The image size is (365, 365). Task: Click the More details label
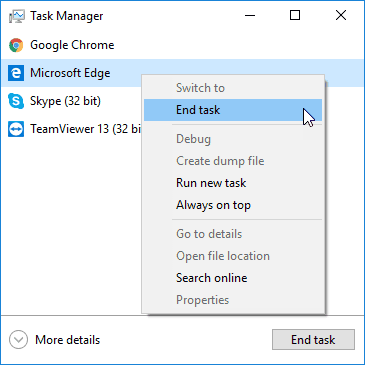(x=67, y=340)
